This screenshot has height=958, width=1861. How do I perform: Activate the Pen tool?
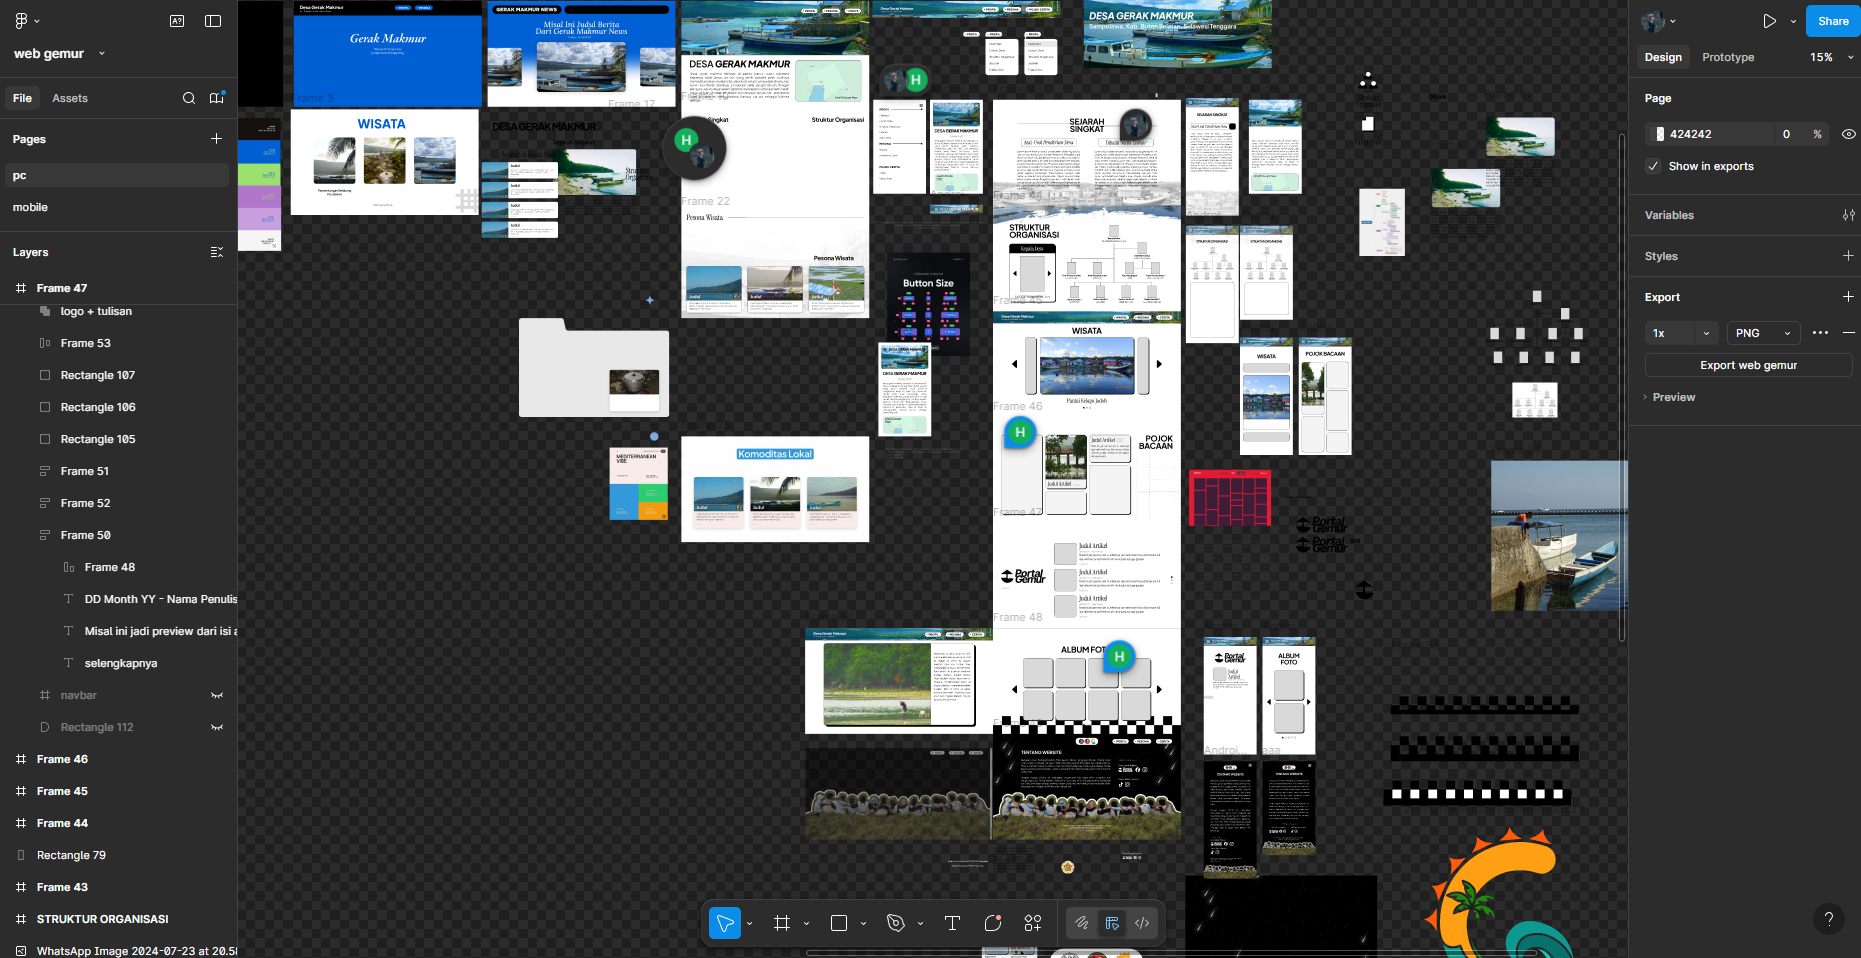pyautogui.click(x=896, y=923)
